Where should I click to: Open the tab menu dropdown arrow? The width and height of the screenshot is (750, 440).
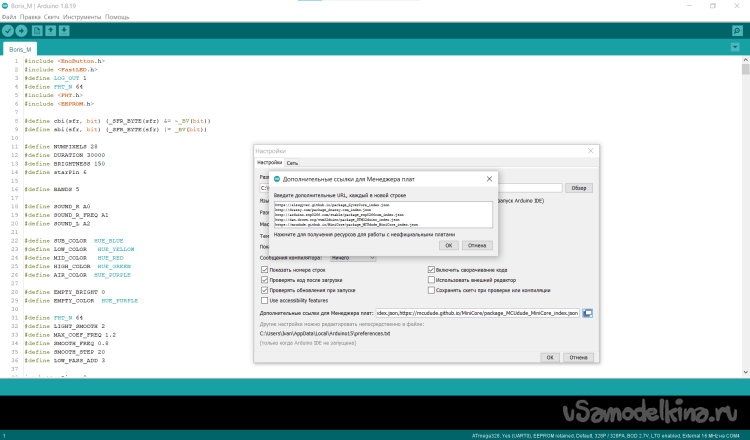tap(741, 48)
